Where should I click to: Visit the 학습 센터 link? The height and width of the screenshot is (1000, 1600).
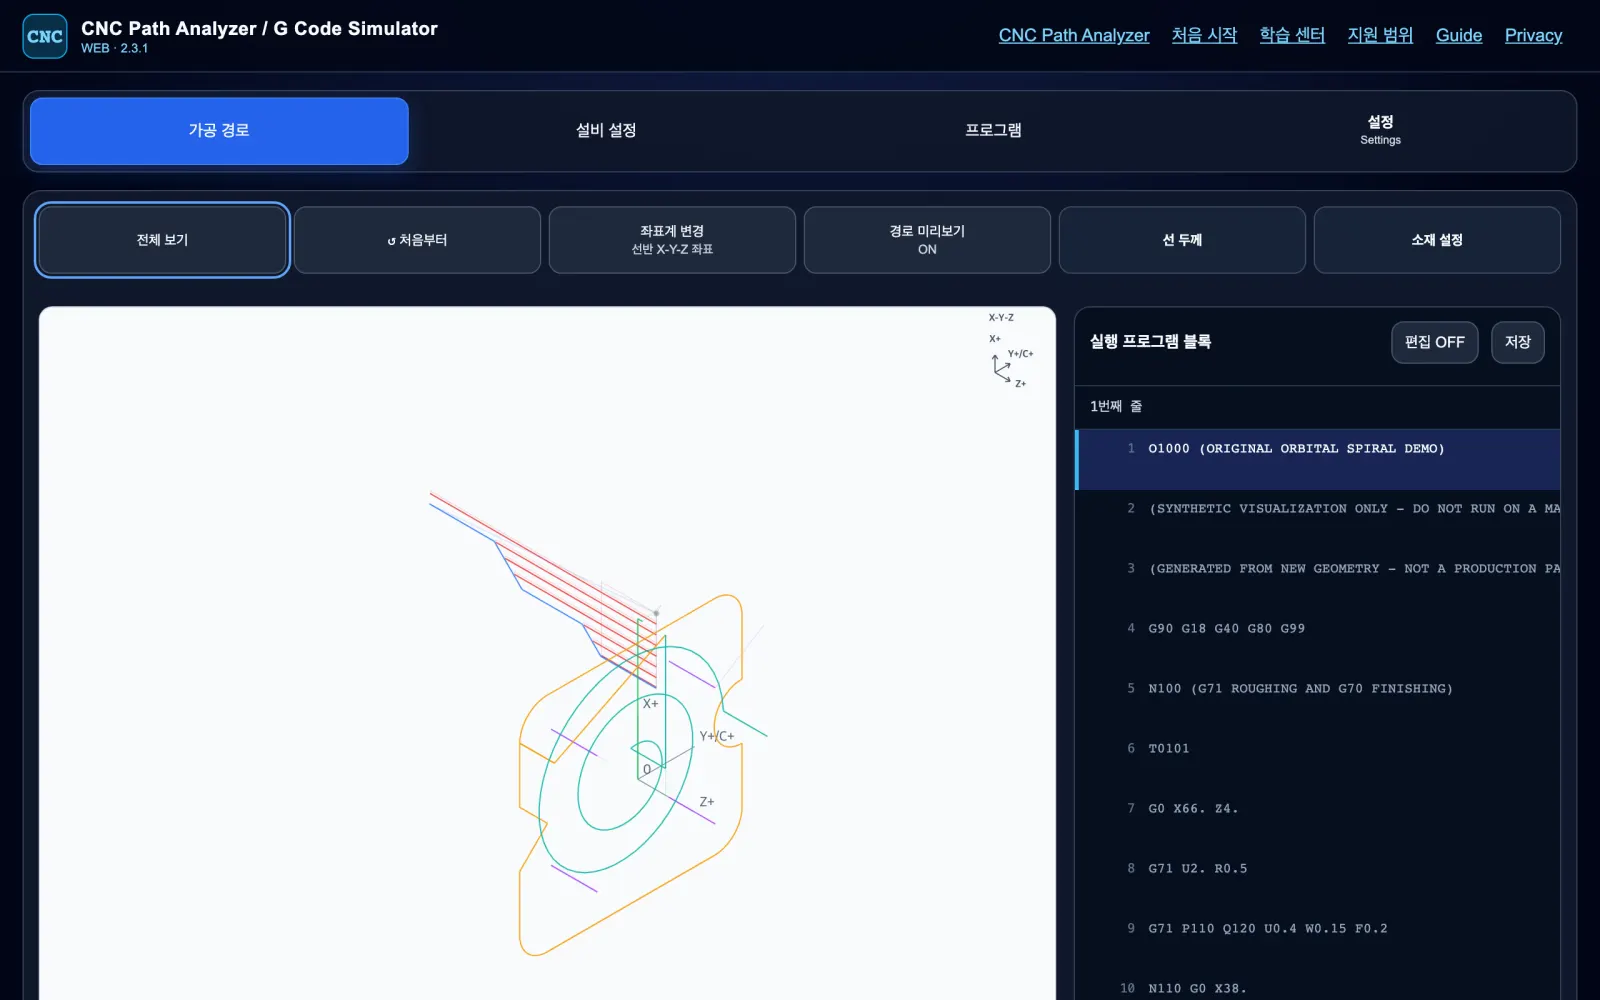coord(1292,35)
